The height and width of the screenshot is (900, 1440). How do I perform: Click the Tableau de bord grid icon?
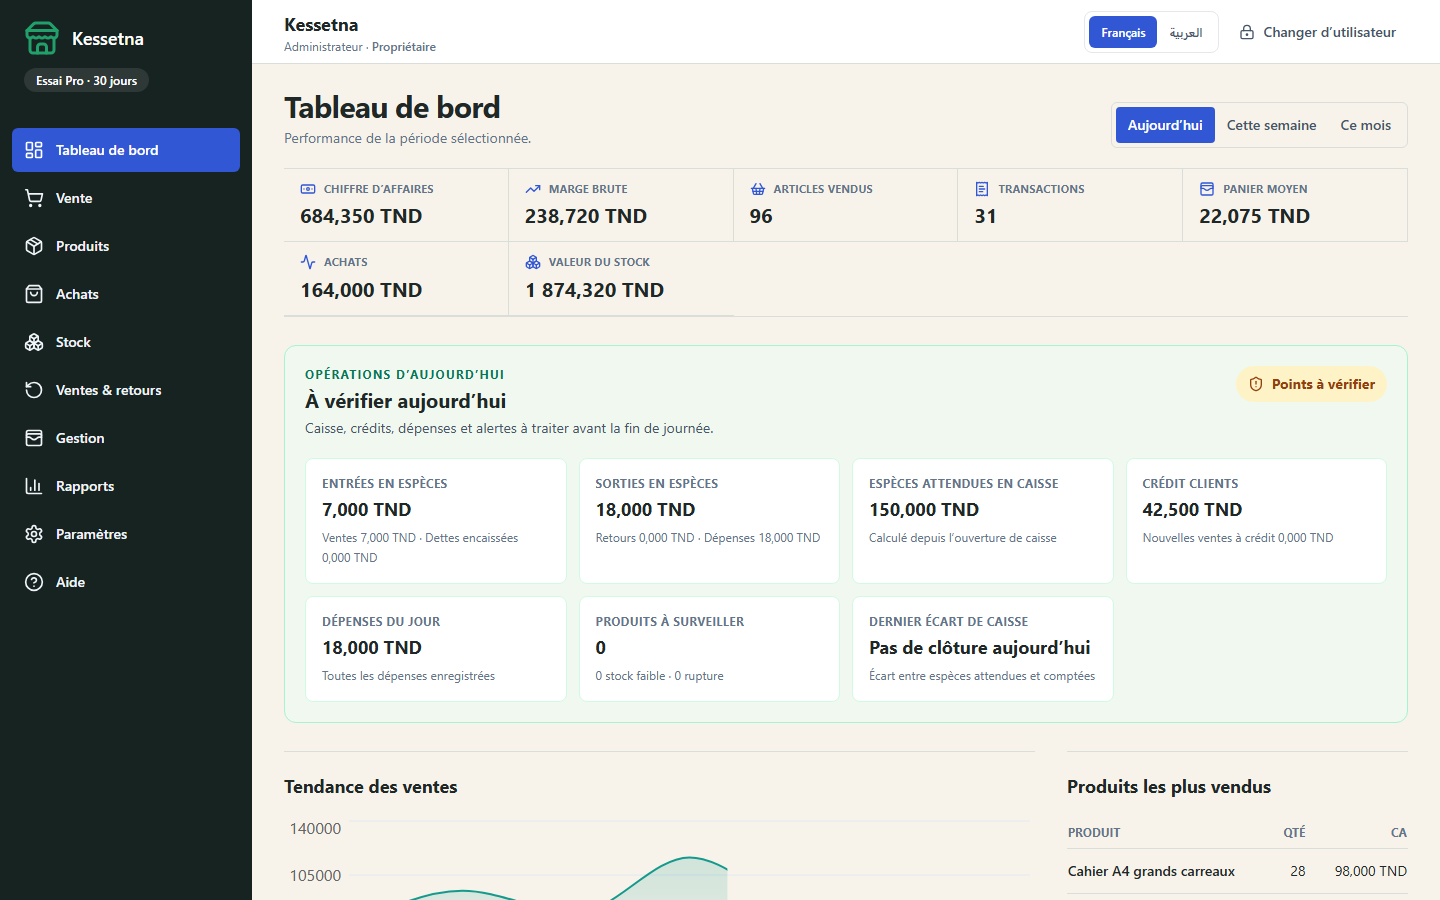pos(34,150)
